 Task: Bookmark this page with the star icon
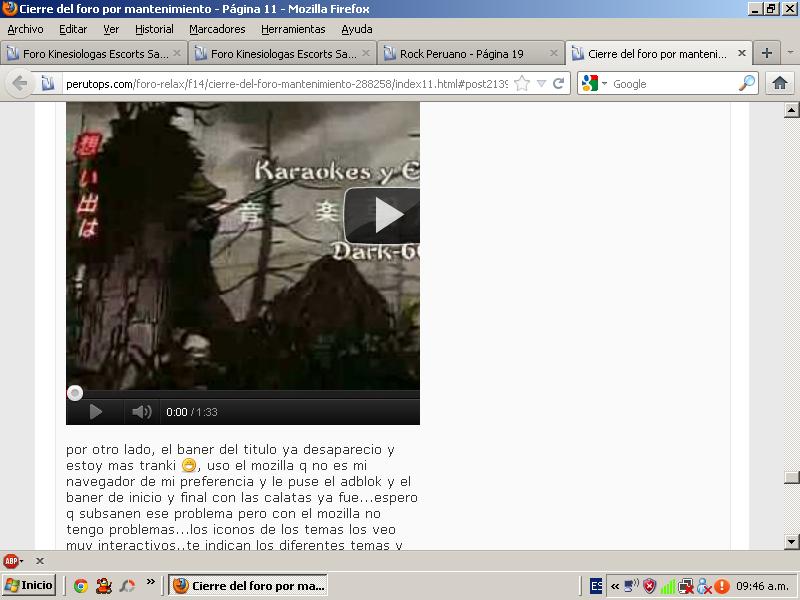pos(522,83)
